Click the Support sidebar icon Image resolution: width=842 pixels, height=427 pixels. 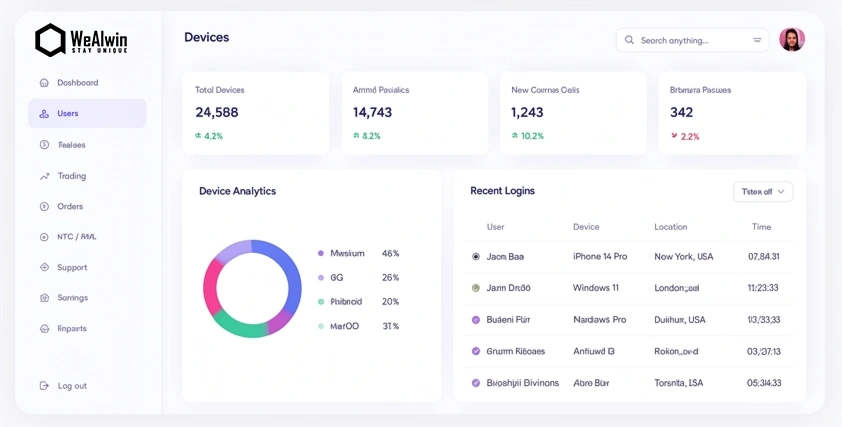click(44, 267)
